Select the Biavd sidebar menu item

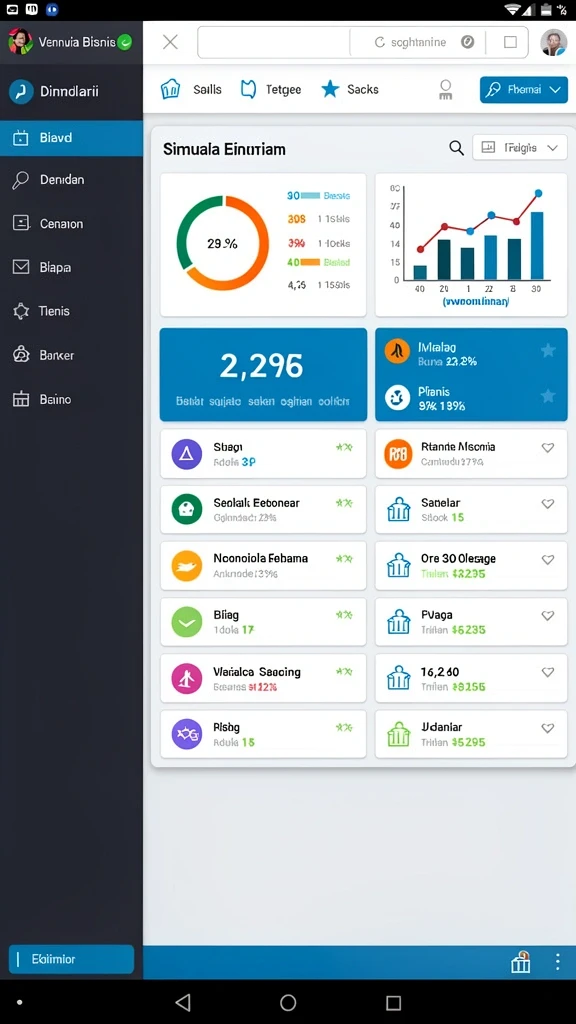tap(71, 138)
